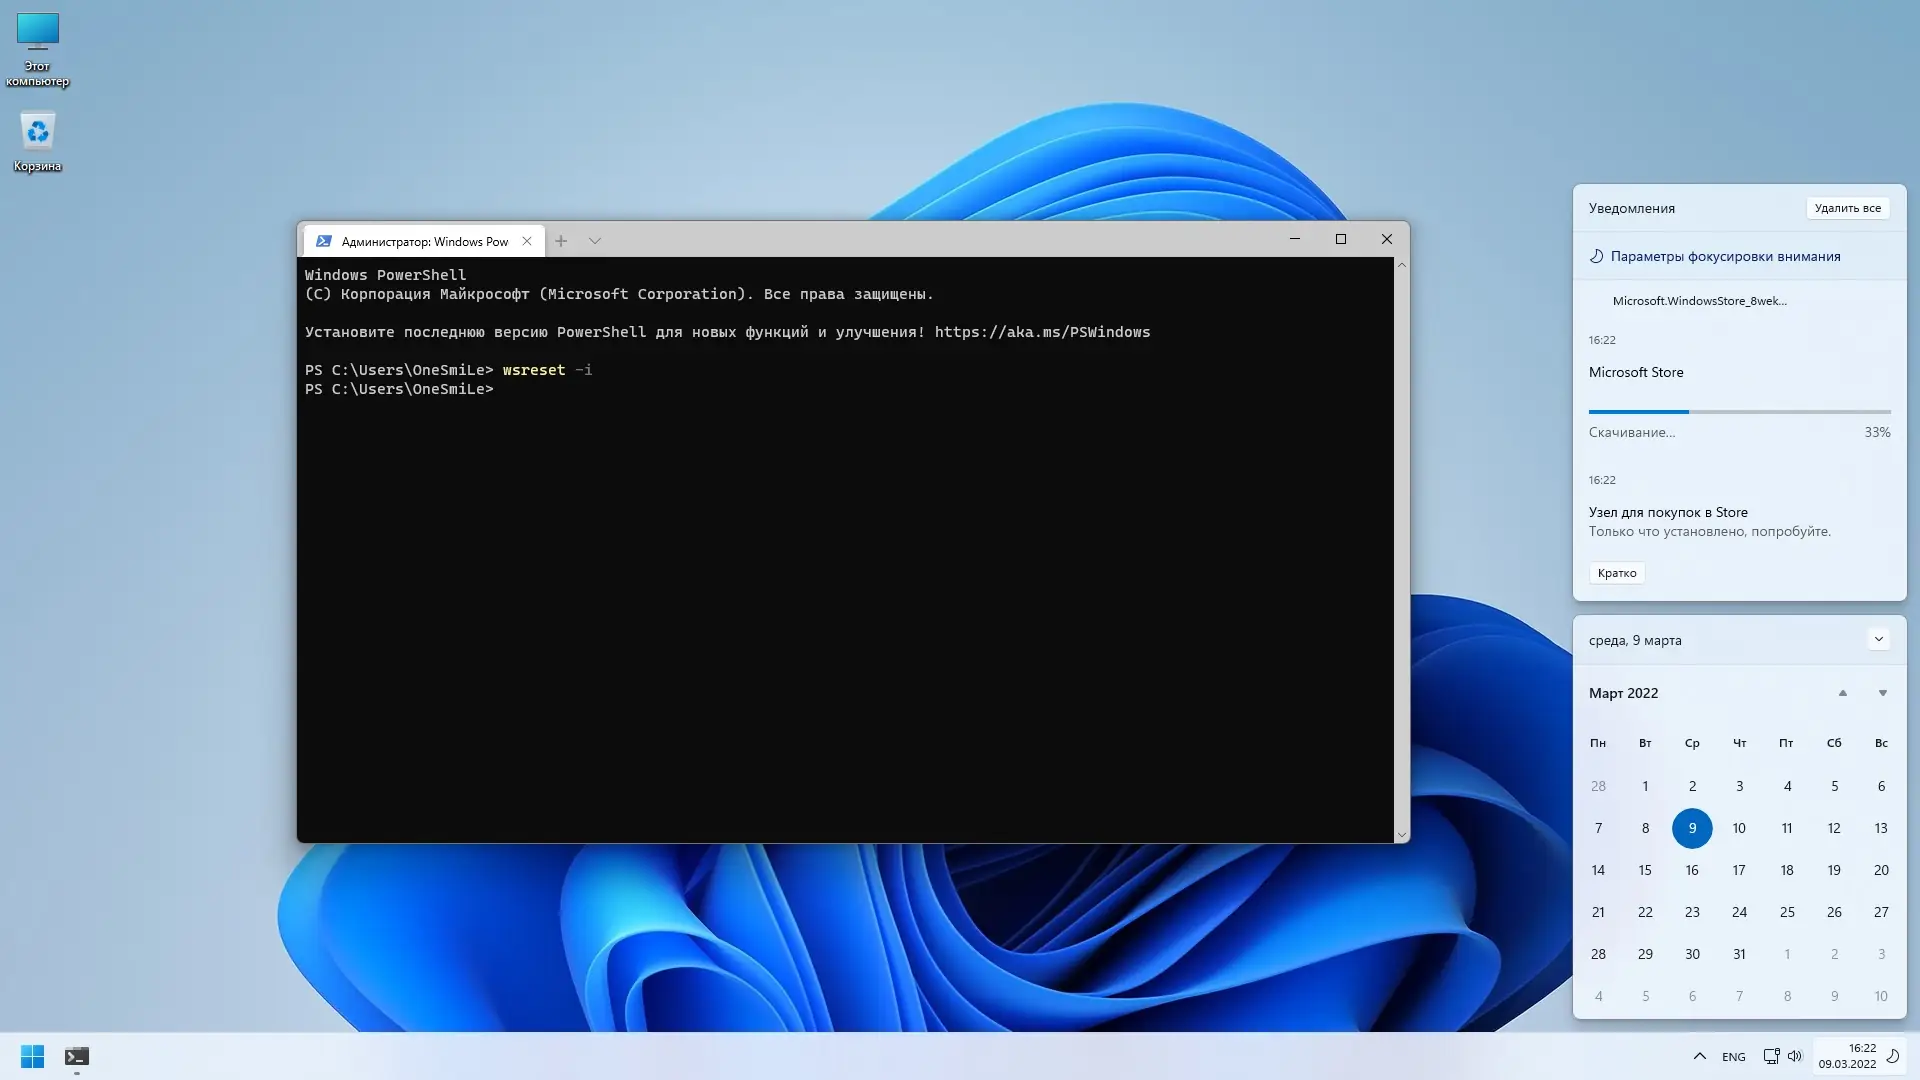The width and height of the screenshot is (1920, 1080).
Task: Open the terminal profile dropdown chevron
Action: [595, 241]
